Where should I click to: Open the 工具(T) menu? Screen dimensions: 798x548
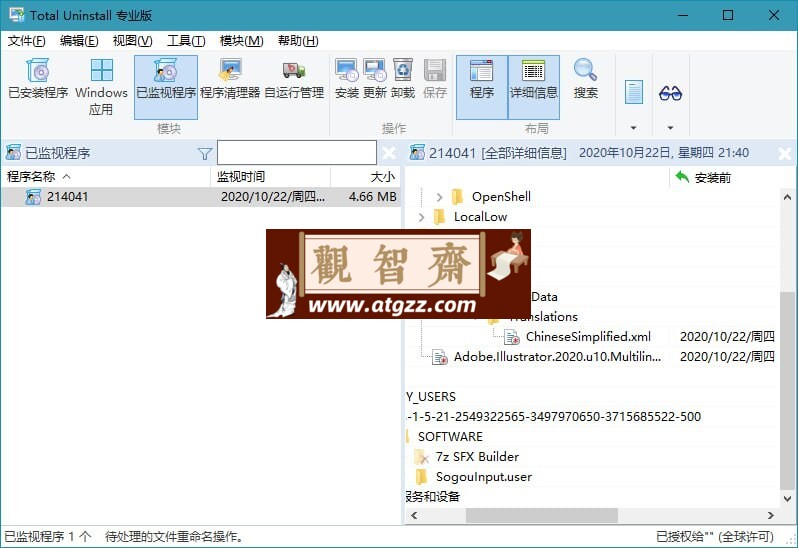pyautogui.click(x=186, y=41)
